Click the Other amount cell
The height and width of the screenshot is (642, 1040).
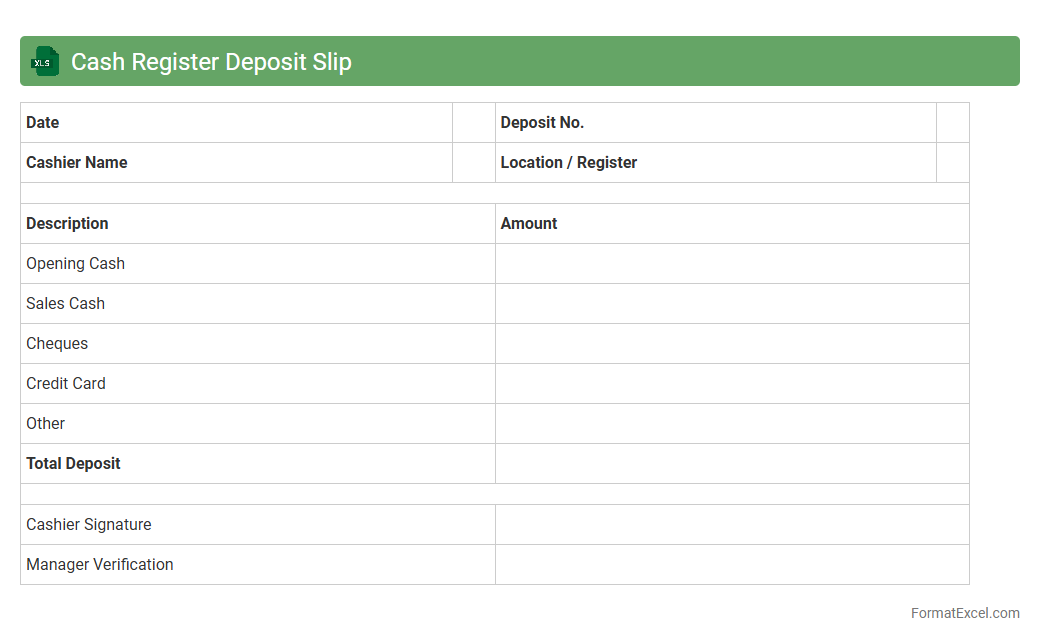click(x=731, y=424)
